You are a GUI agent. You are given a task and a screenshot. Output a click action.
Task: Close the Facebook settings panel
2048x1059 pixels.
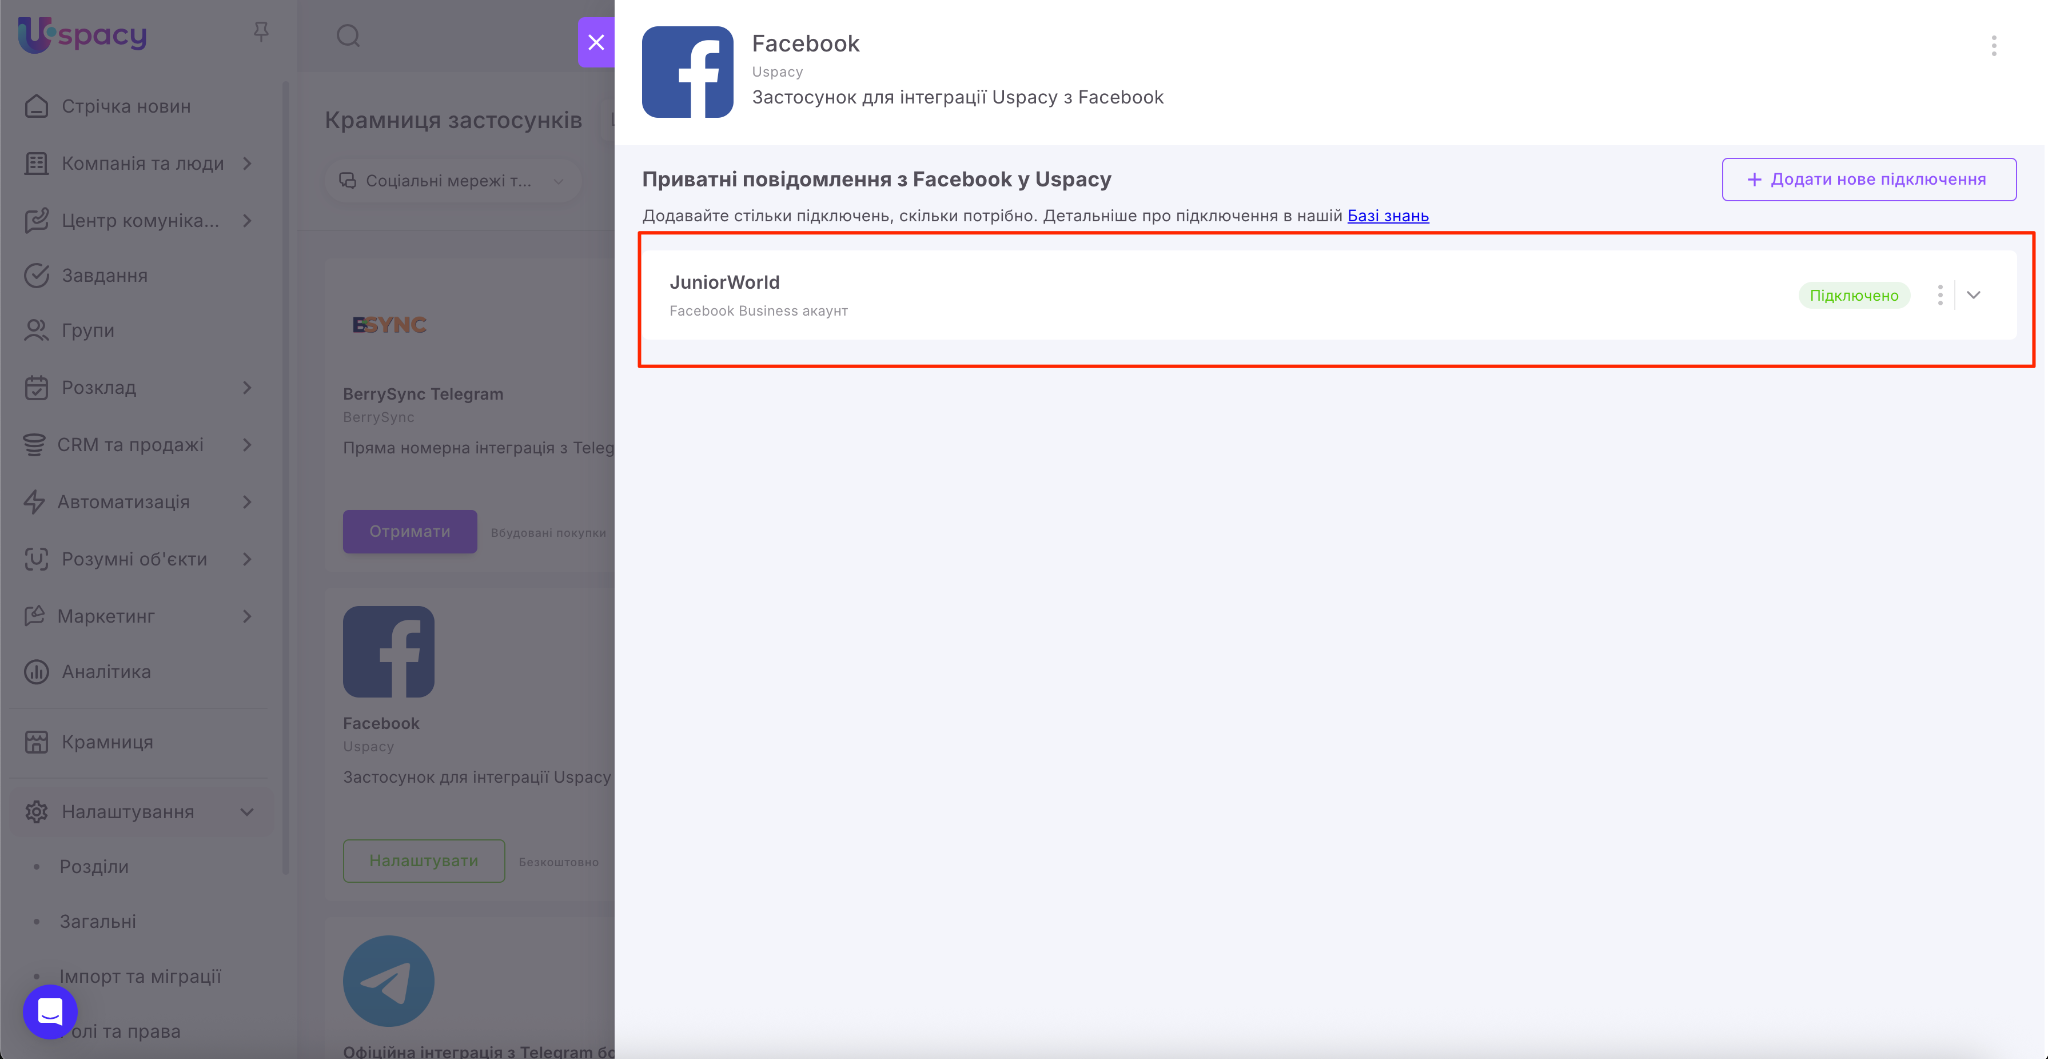point(596,42)
